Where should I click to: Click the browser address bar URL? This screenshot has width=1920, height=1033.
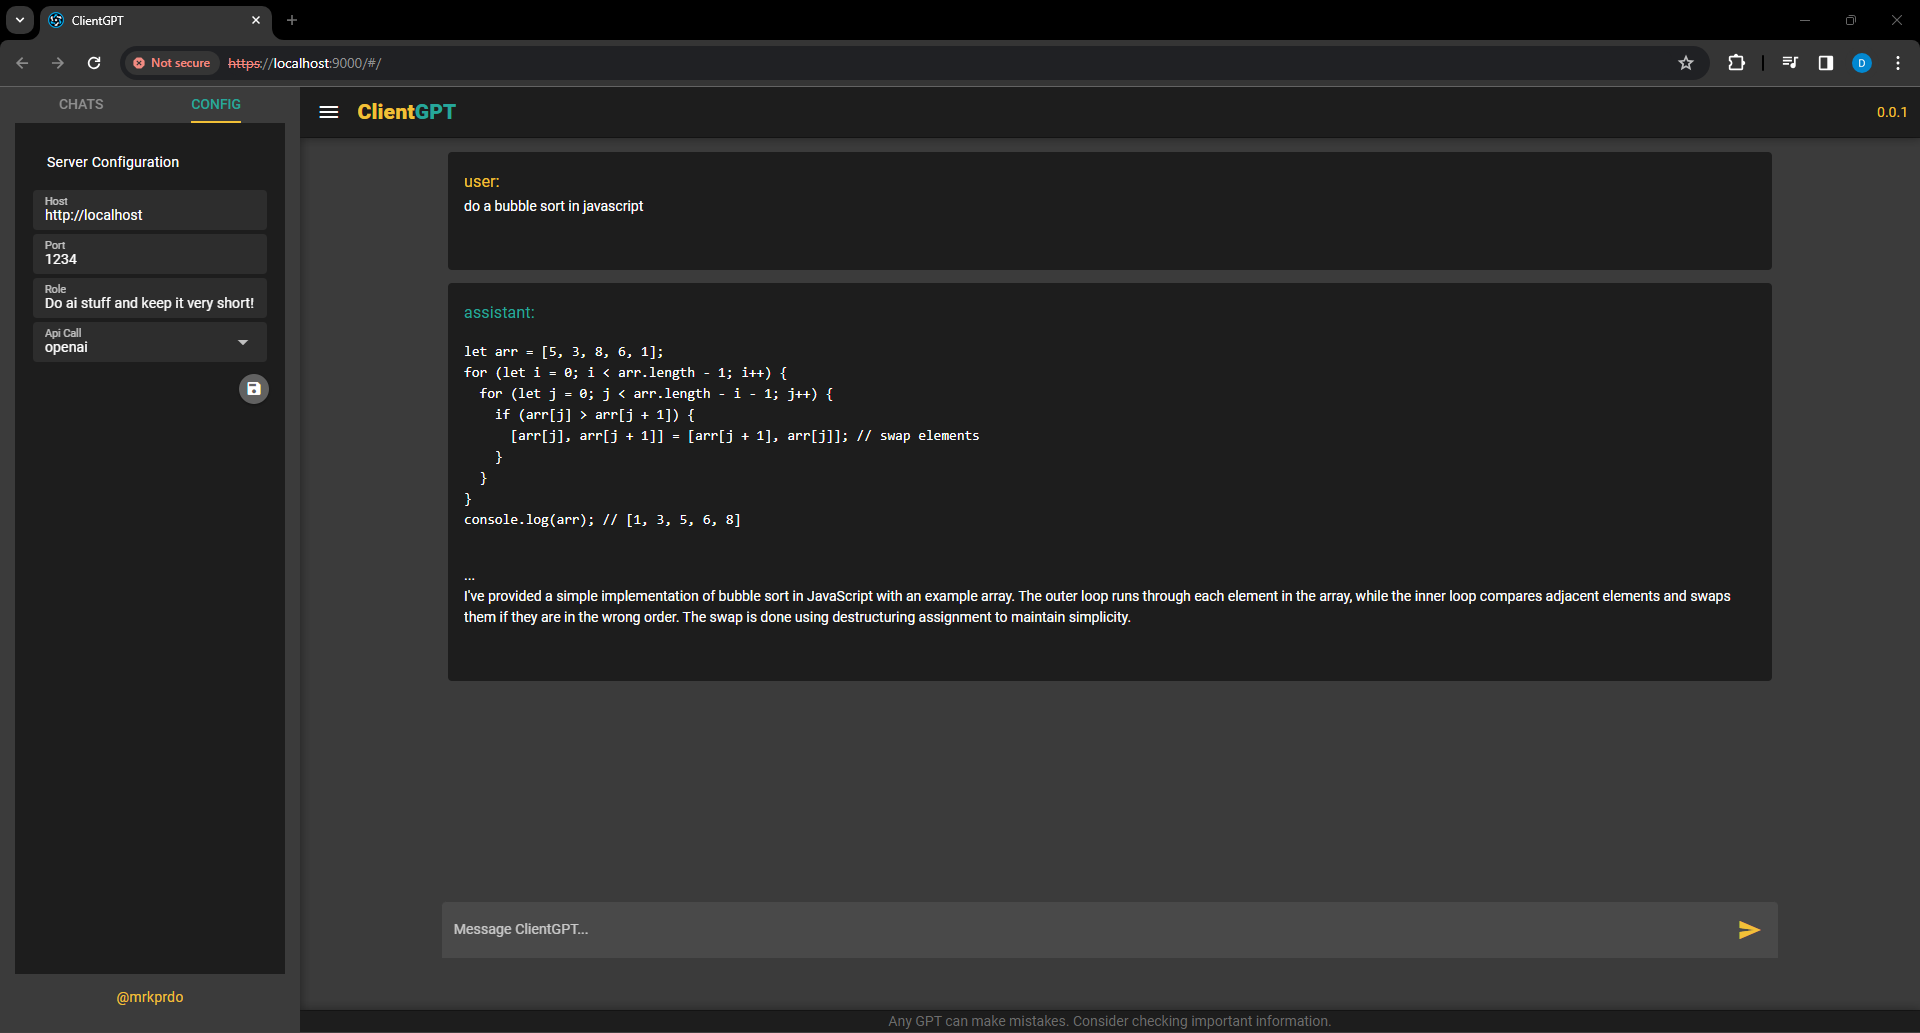click(304, 63)
